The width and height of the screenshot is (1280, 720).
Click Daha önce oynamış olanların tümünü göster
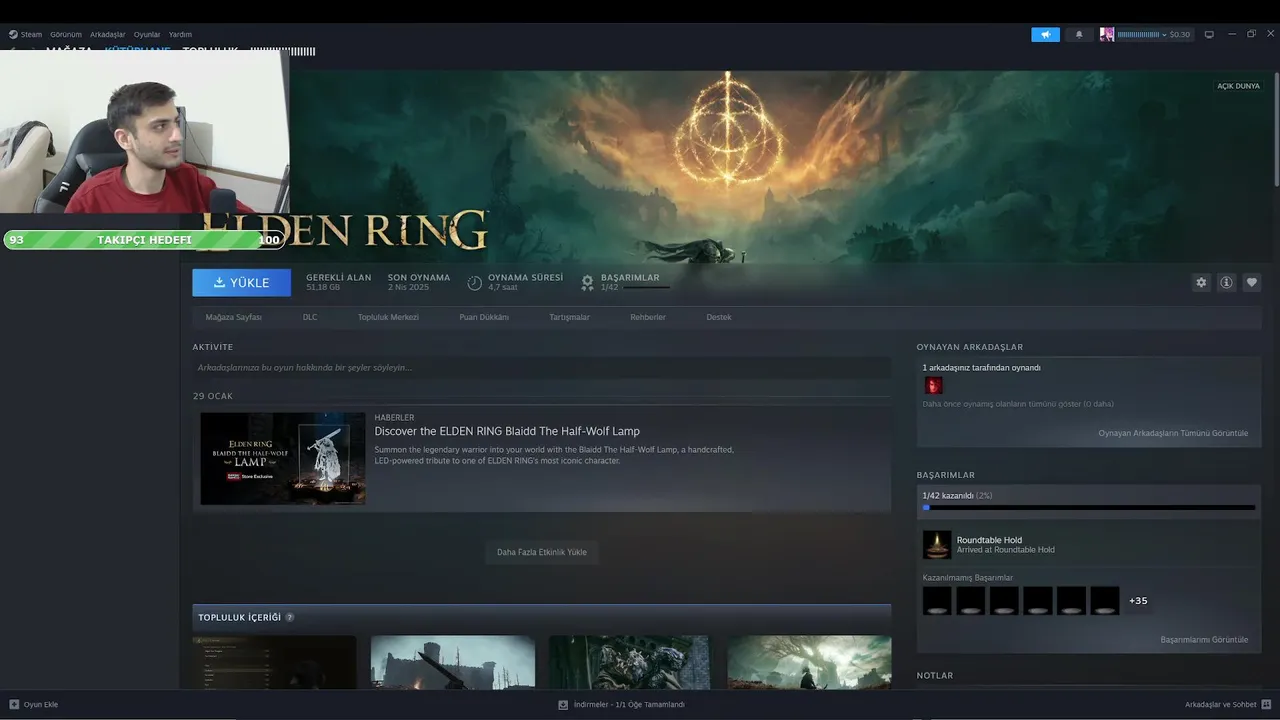(1018, 404)
